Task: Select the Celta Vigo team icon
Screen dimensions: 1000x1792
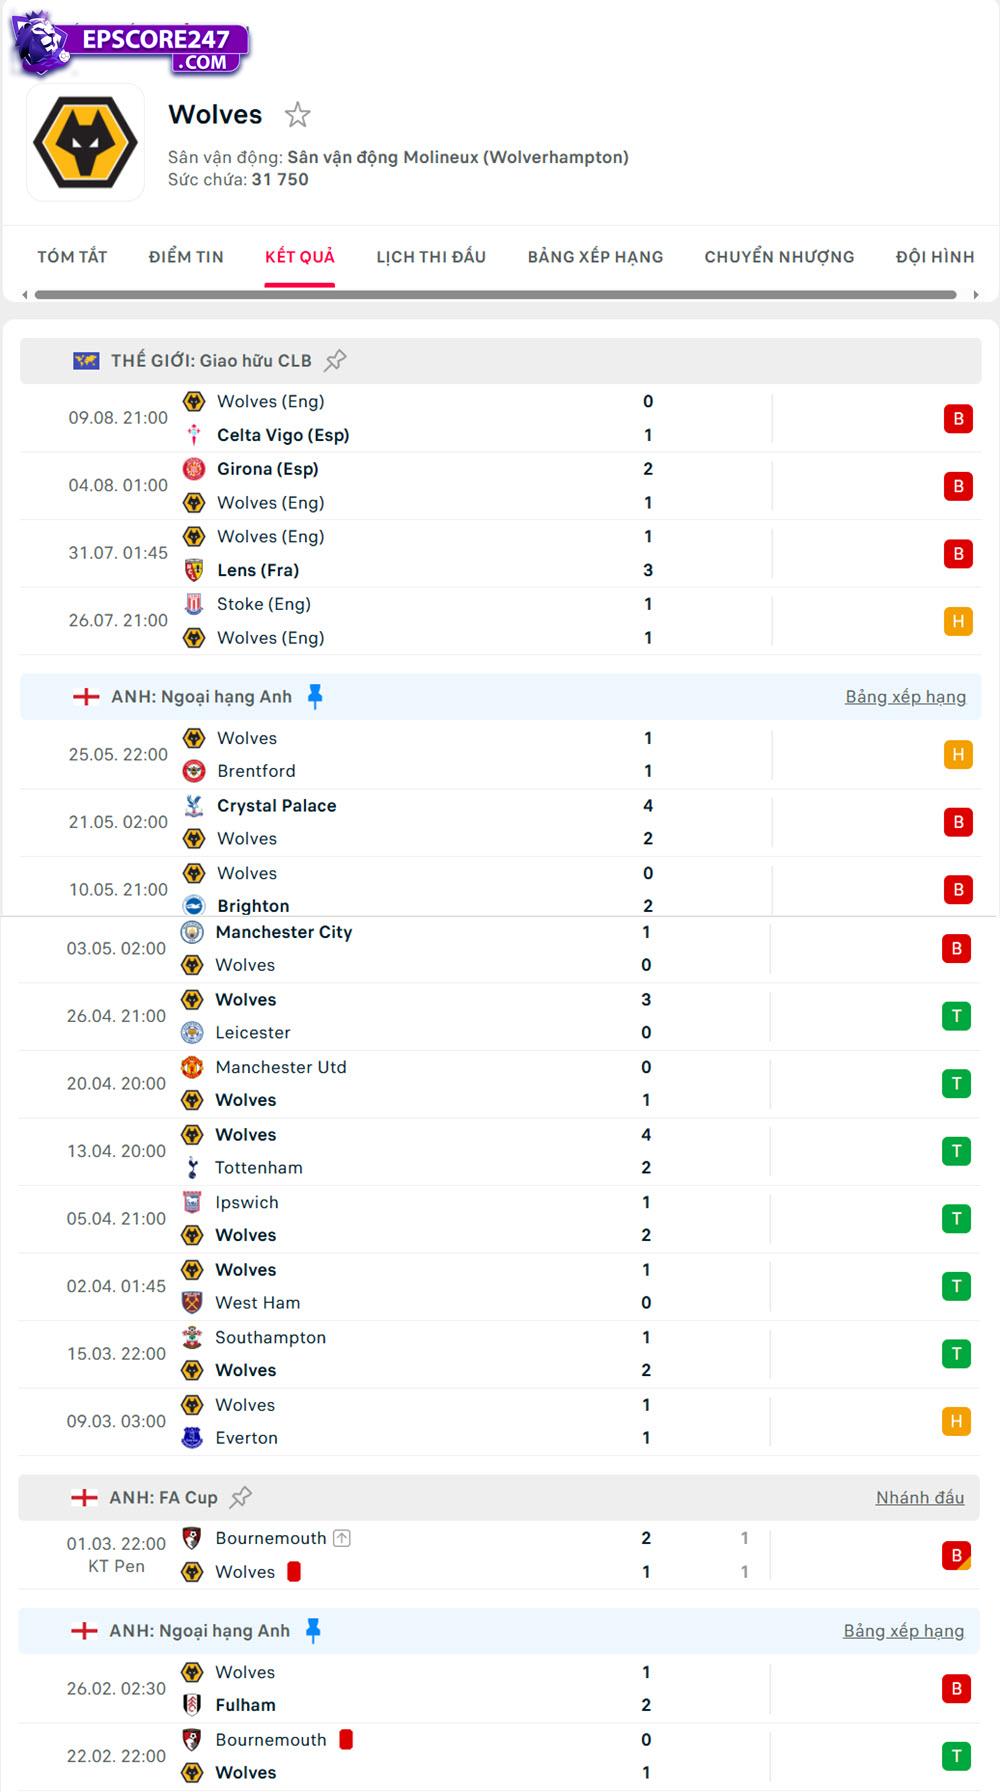Action: pos(194,435)
